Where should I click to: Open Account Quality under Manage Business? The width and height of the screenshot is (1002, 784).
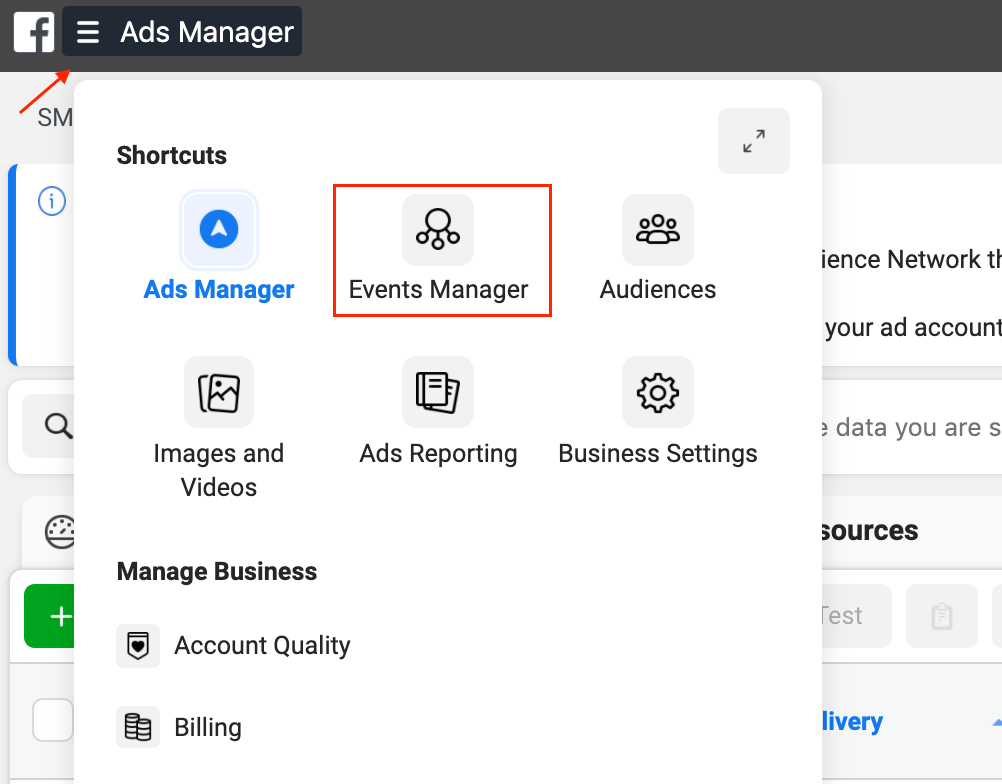coord(234,646)
